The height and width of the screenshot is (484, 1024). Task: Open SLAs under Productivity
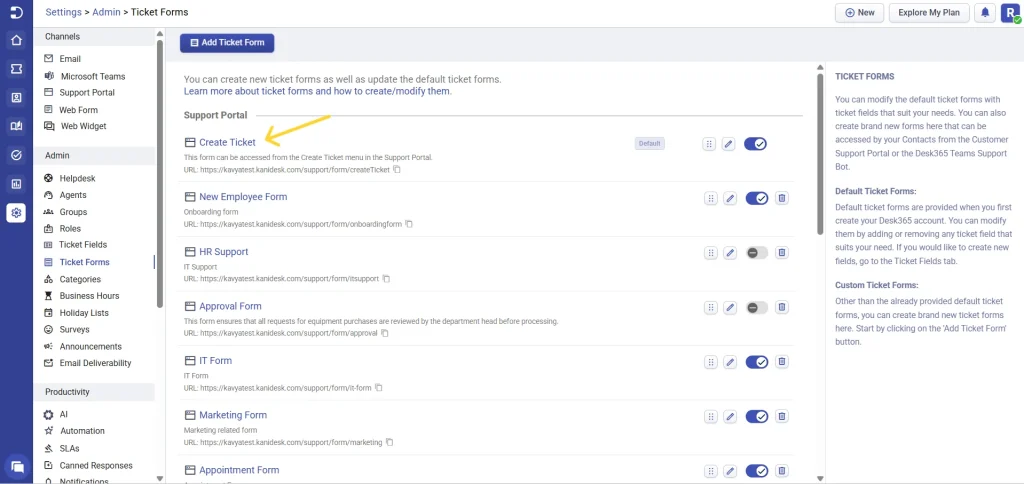pos(70,449)
